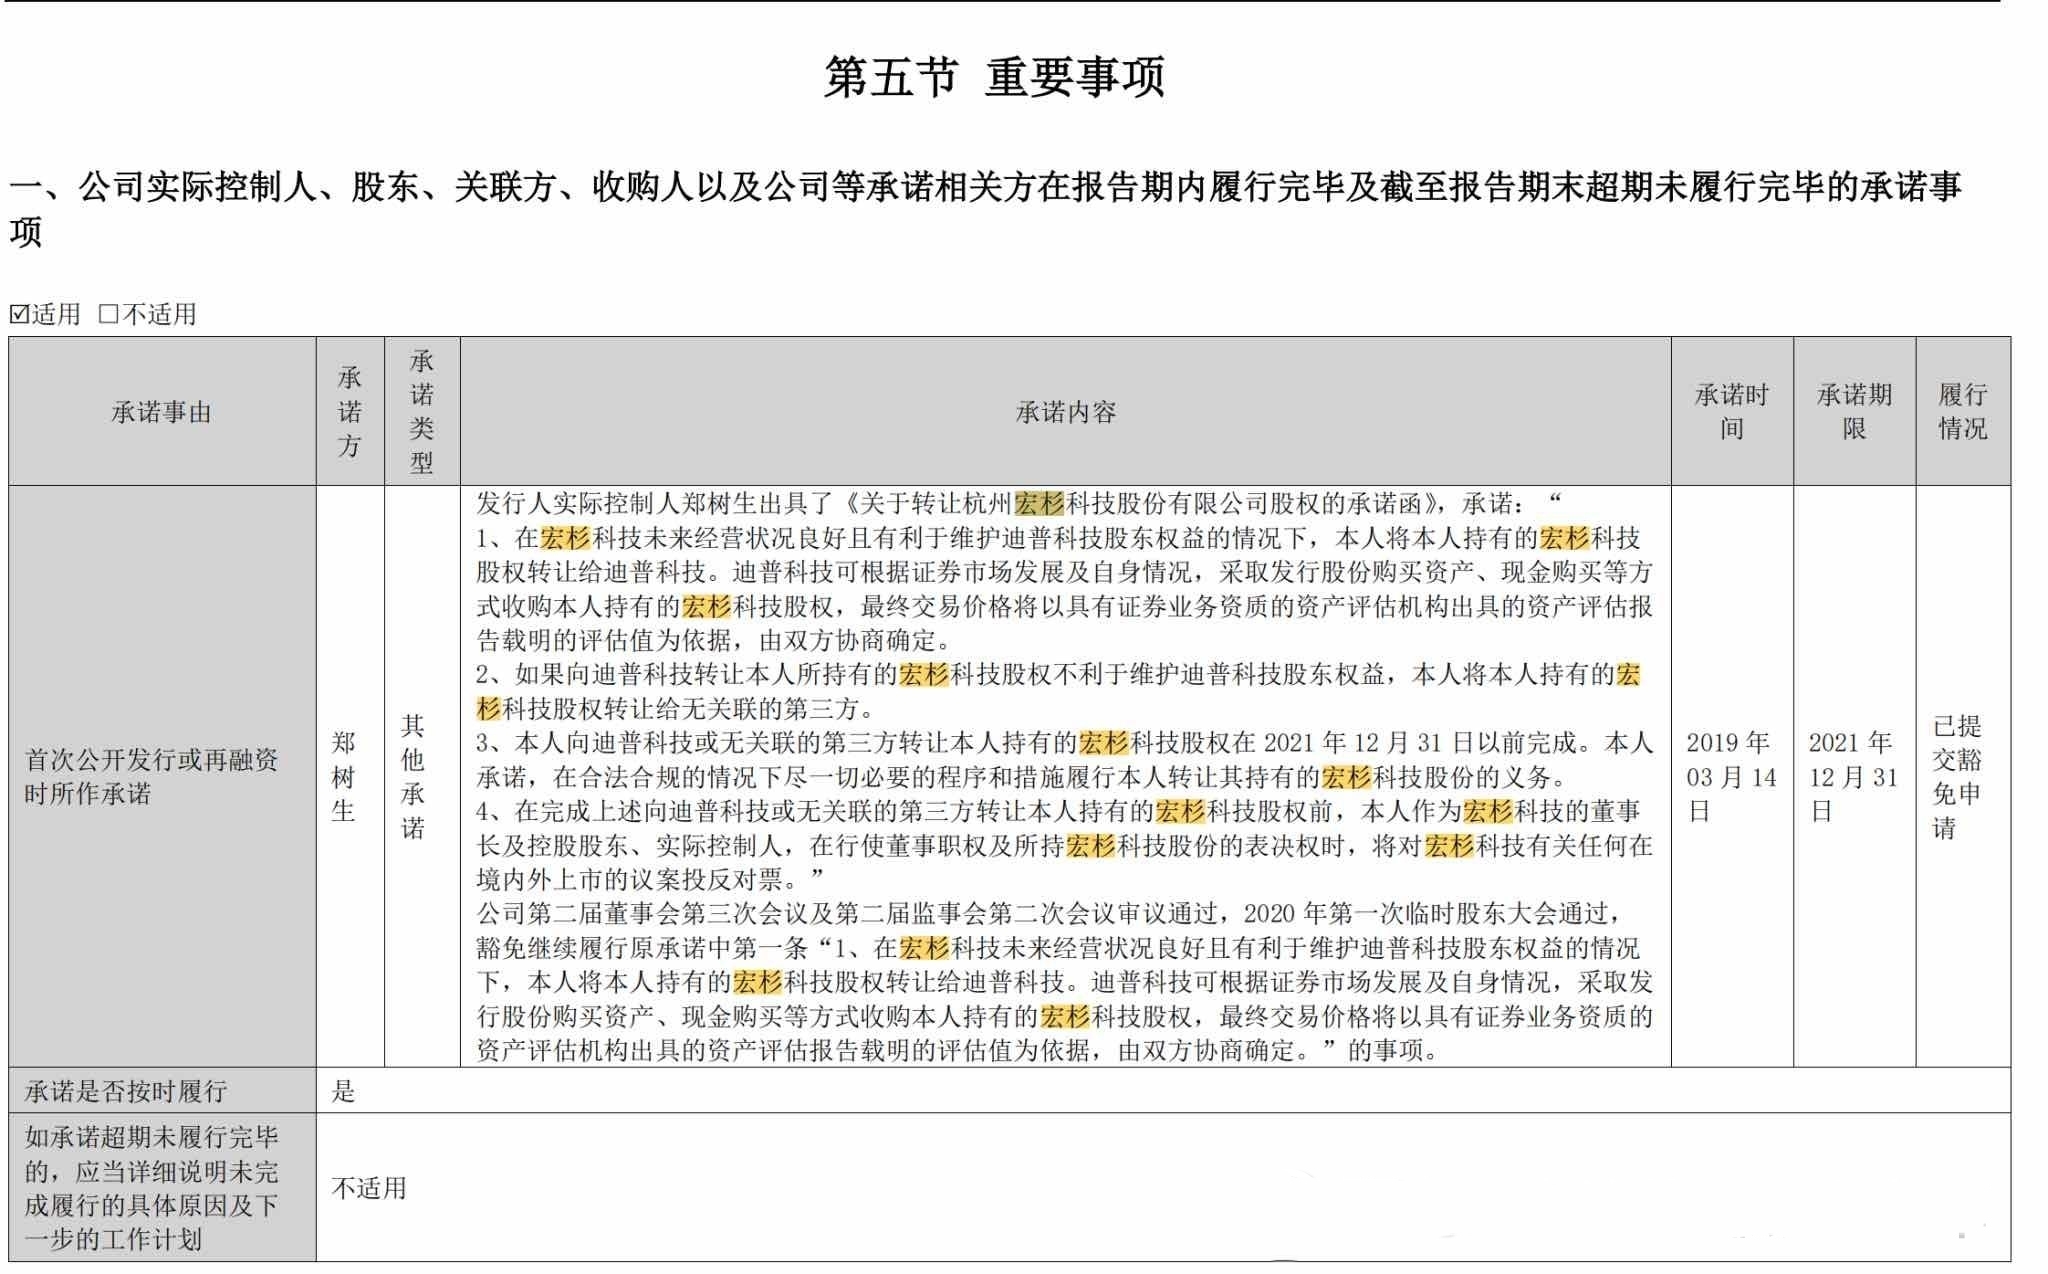Image resolution: width=2048 pixels, height=1274 pixels.
Task: Select the 郑树生 cell in the table
Action: [343, 777]
